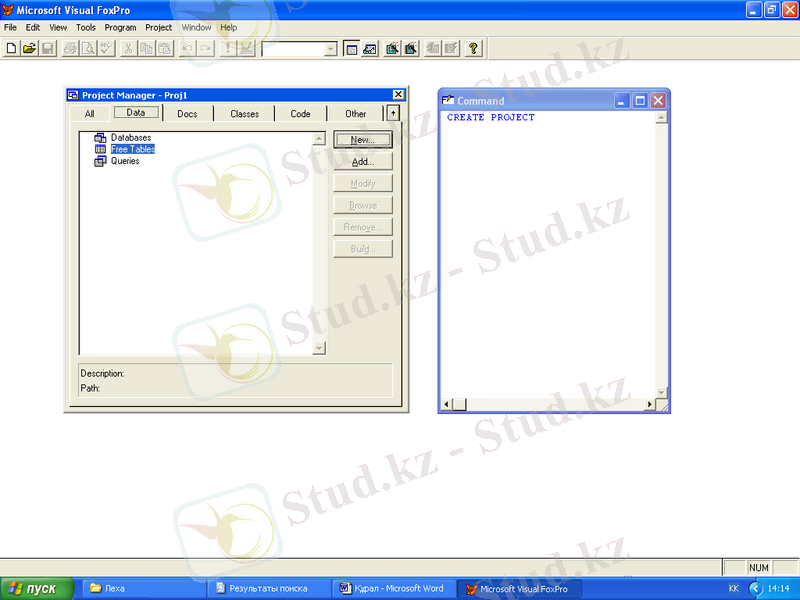
Task: Click the Cut scissors icon
Action: tap(129, 48)
